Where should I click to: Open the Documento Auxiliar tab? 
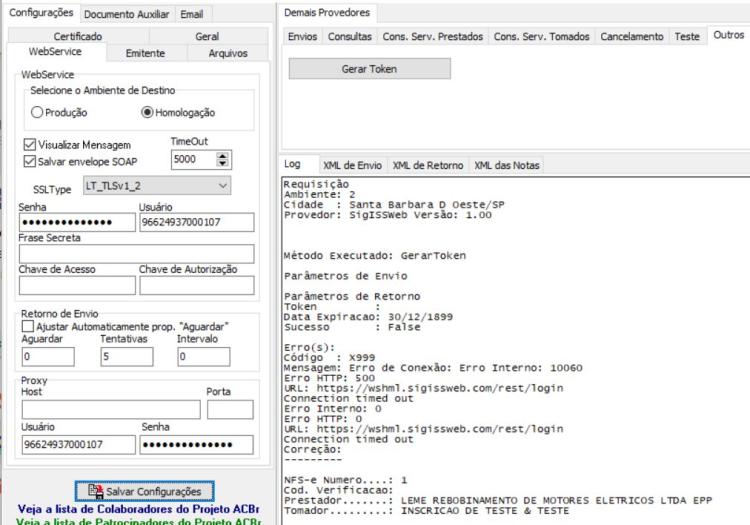(127, 14)
